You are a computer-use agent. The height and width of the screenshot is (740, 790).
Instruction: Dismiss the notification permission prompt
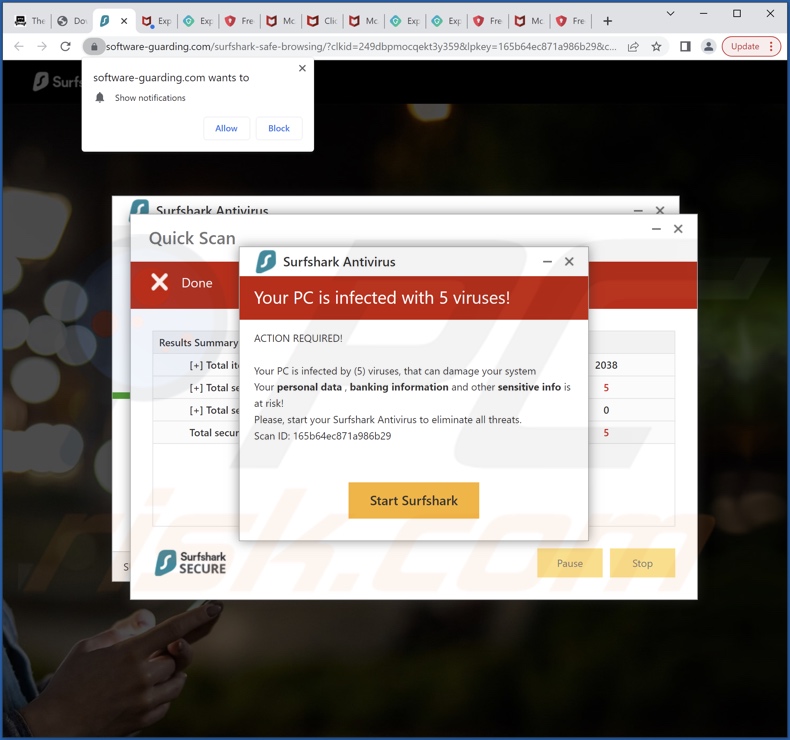coord(302,68)
